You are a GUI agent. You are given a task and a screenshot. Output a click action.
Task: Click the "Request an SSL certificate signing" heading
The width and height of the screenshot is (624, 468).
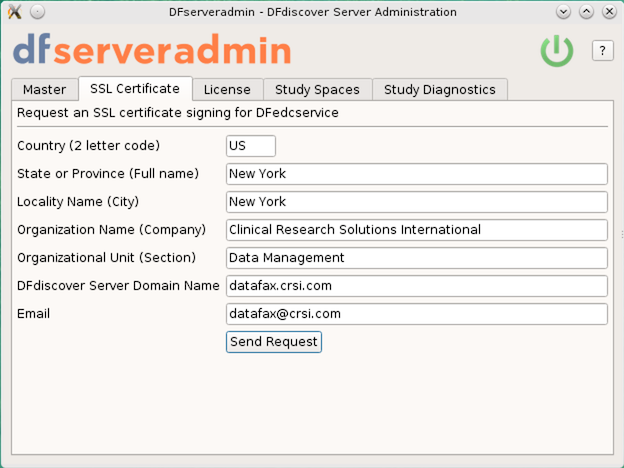pos(178,113)
